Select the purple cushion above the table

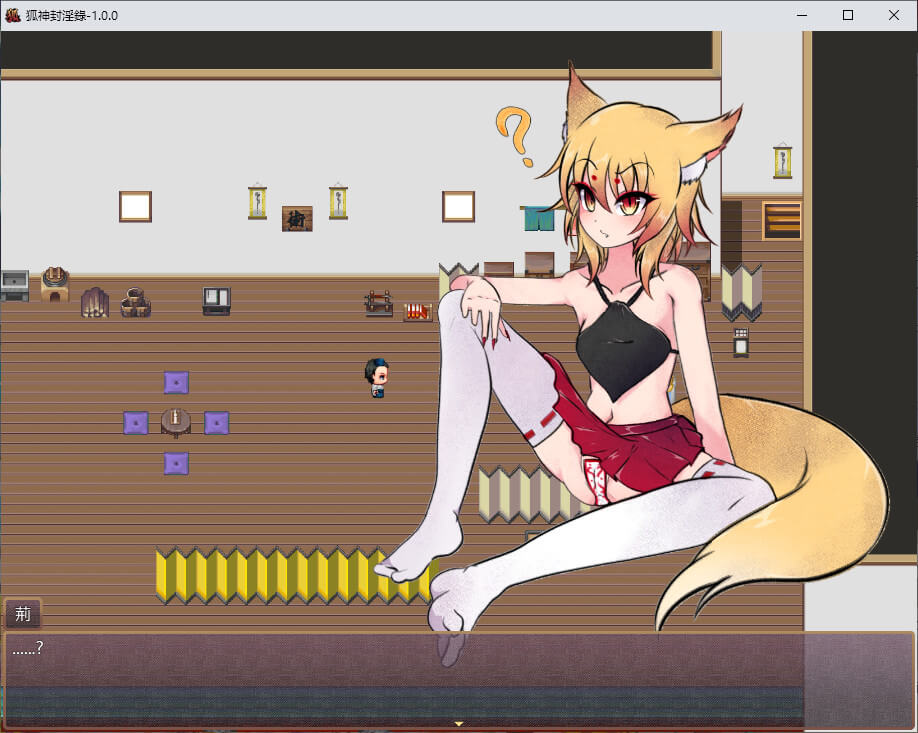[176, 382]
